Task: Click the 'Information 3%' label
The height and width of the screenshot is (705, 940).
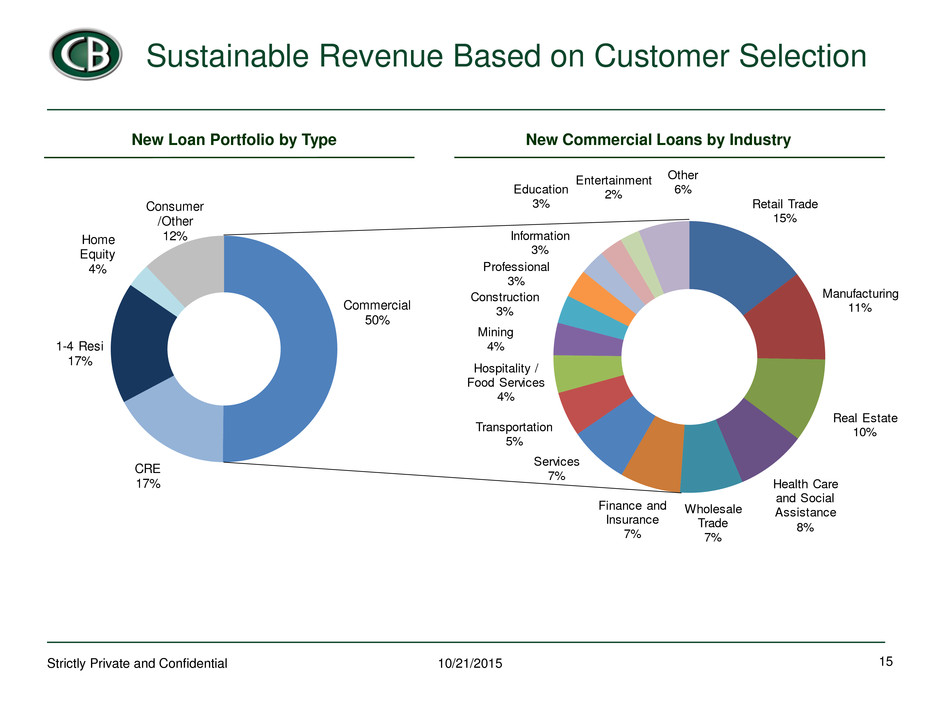Action: click(540, 243)
